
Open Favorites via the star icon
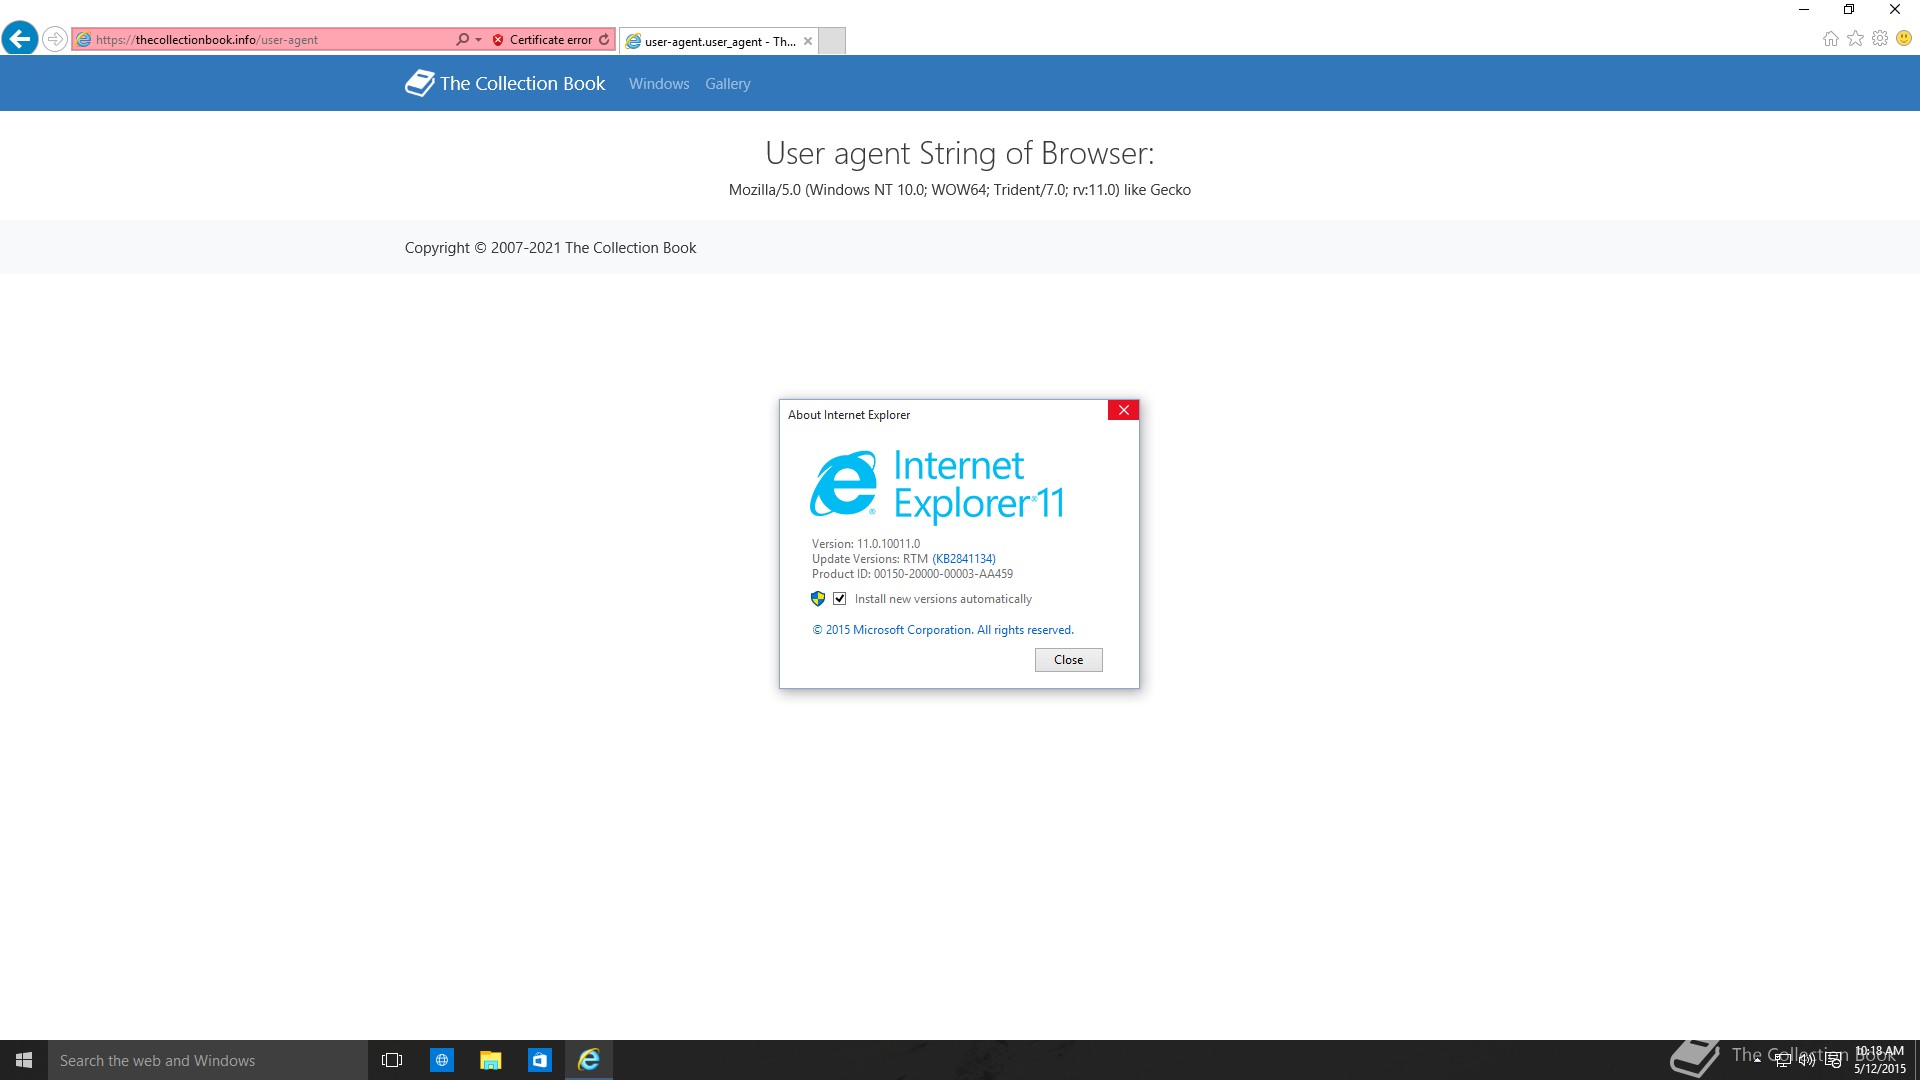click(1855, 39)
